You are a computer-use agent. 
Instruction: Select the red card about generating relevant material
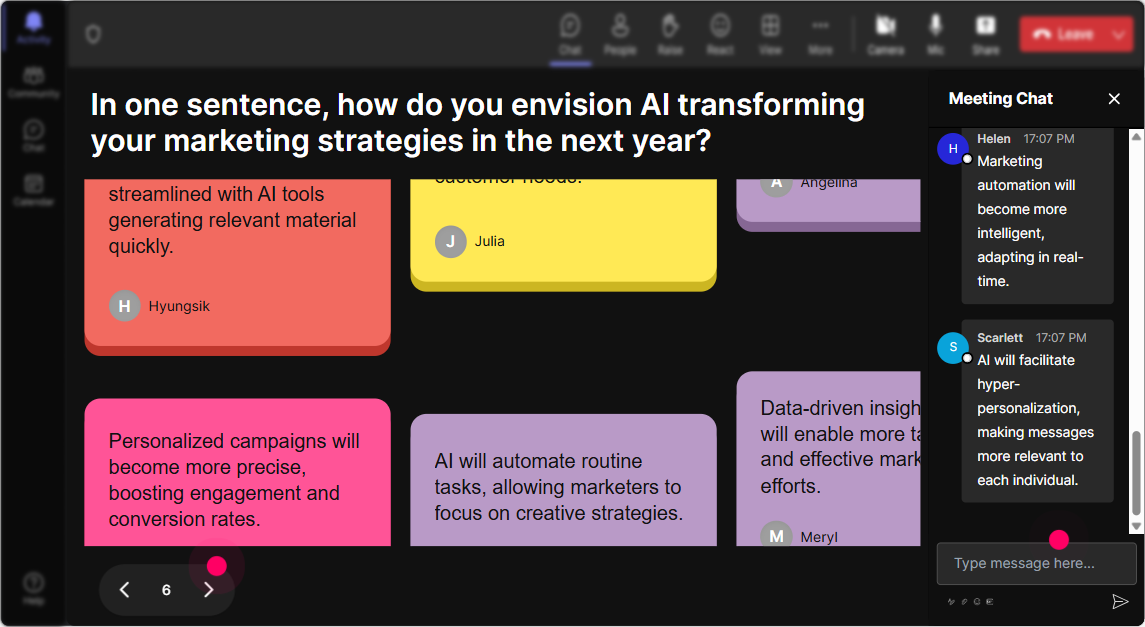(x=237, y=267)
